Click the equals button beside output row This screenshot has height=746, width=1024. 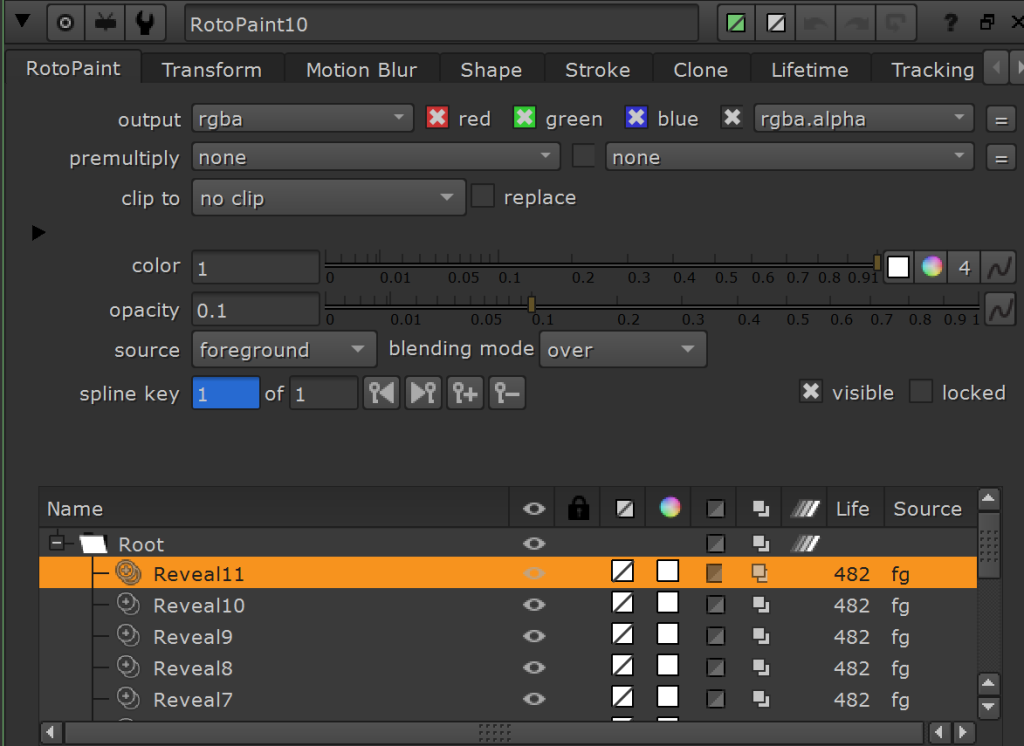point(1000,121)
